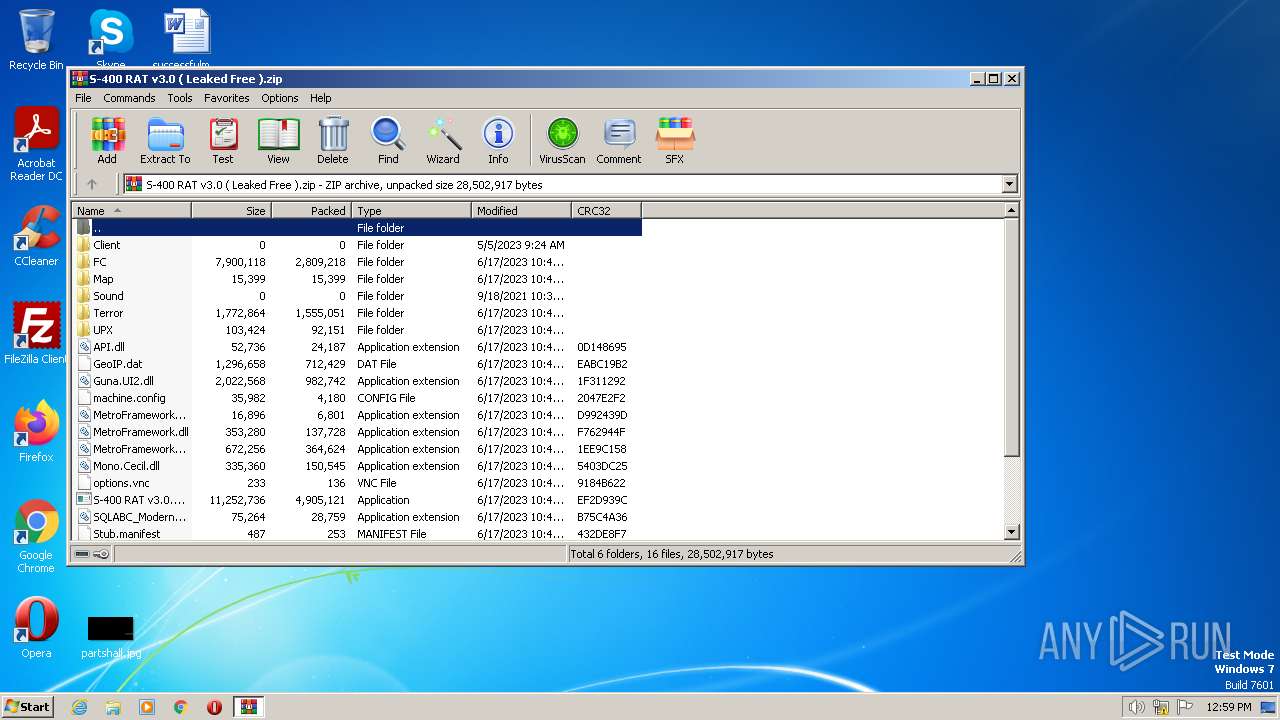Open CCleaner desktop shortcut

pos(36,236)
